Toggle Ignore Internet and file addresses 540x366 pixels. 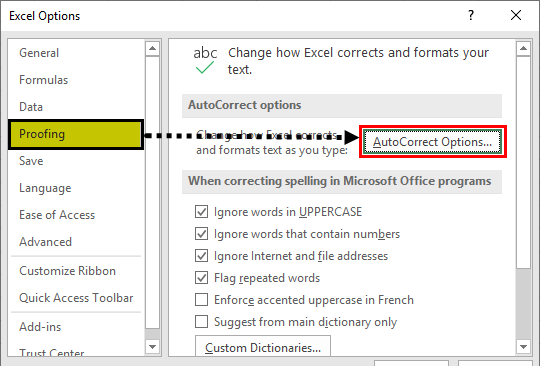(x=201, y=256)
